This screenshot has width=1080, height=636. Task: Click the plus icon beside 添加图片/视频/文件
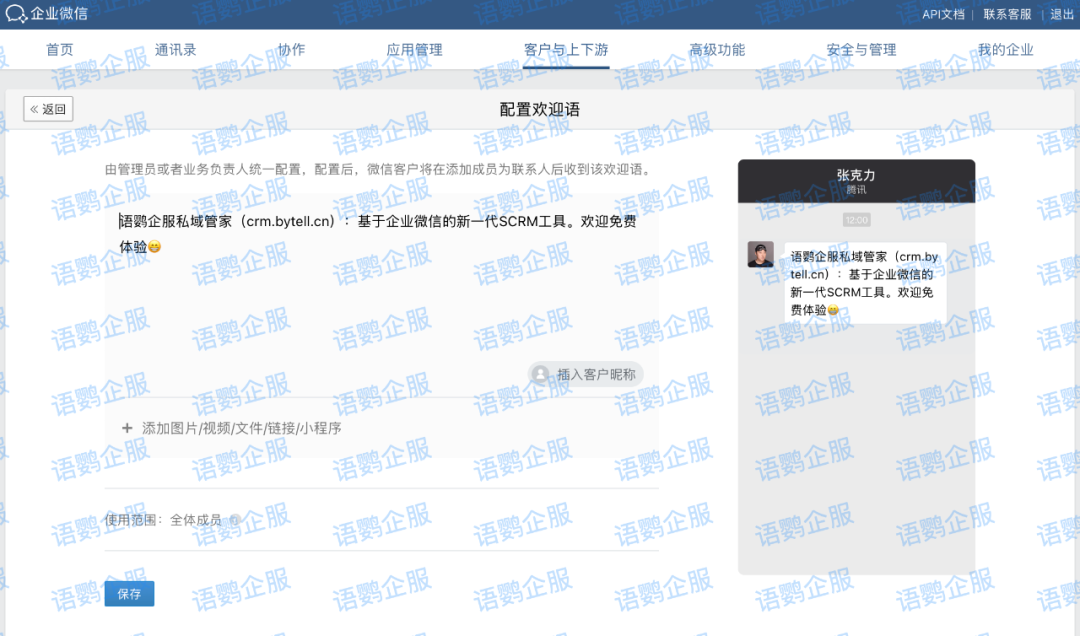pos(127,427)
